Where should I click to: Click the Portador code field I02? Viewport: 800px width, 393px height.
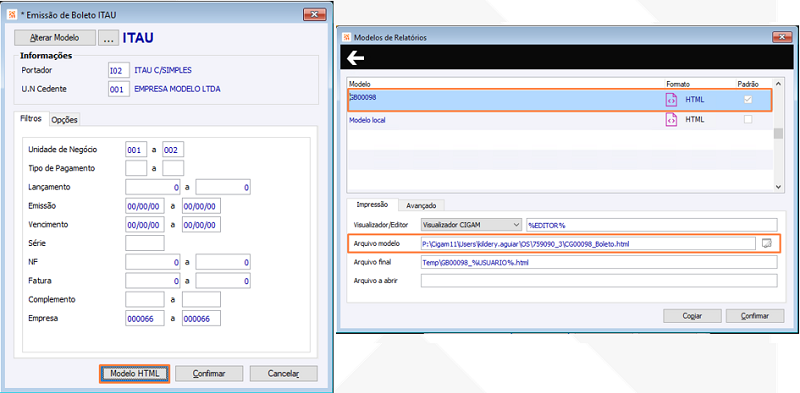click(119, 70)
